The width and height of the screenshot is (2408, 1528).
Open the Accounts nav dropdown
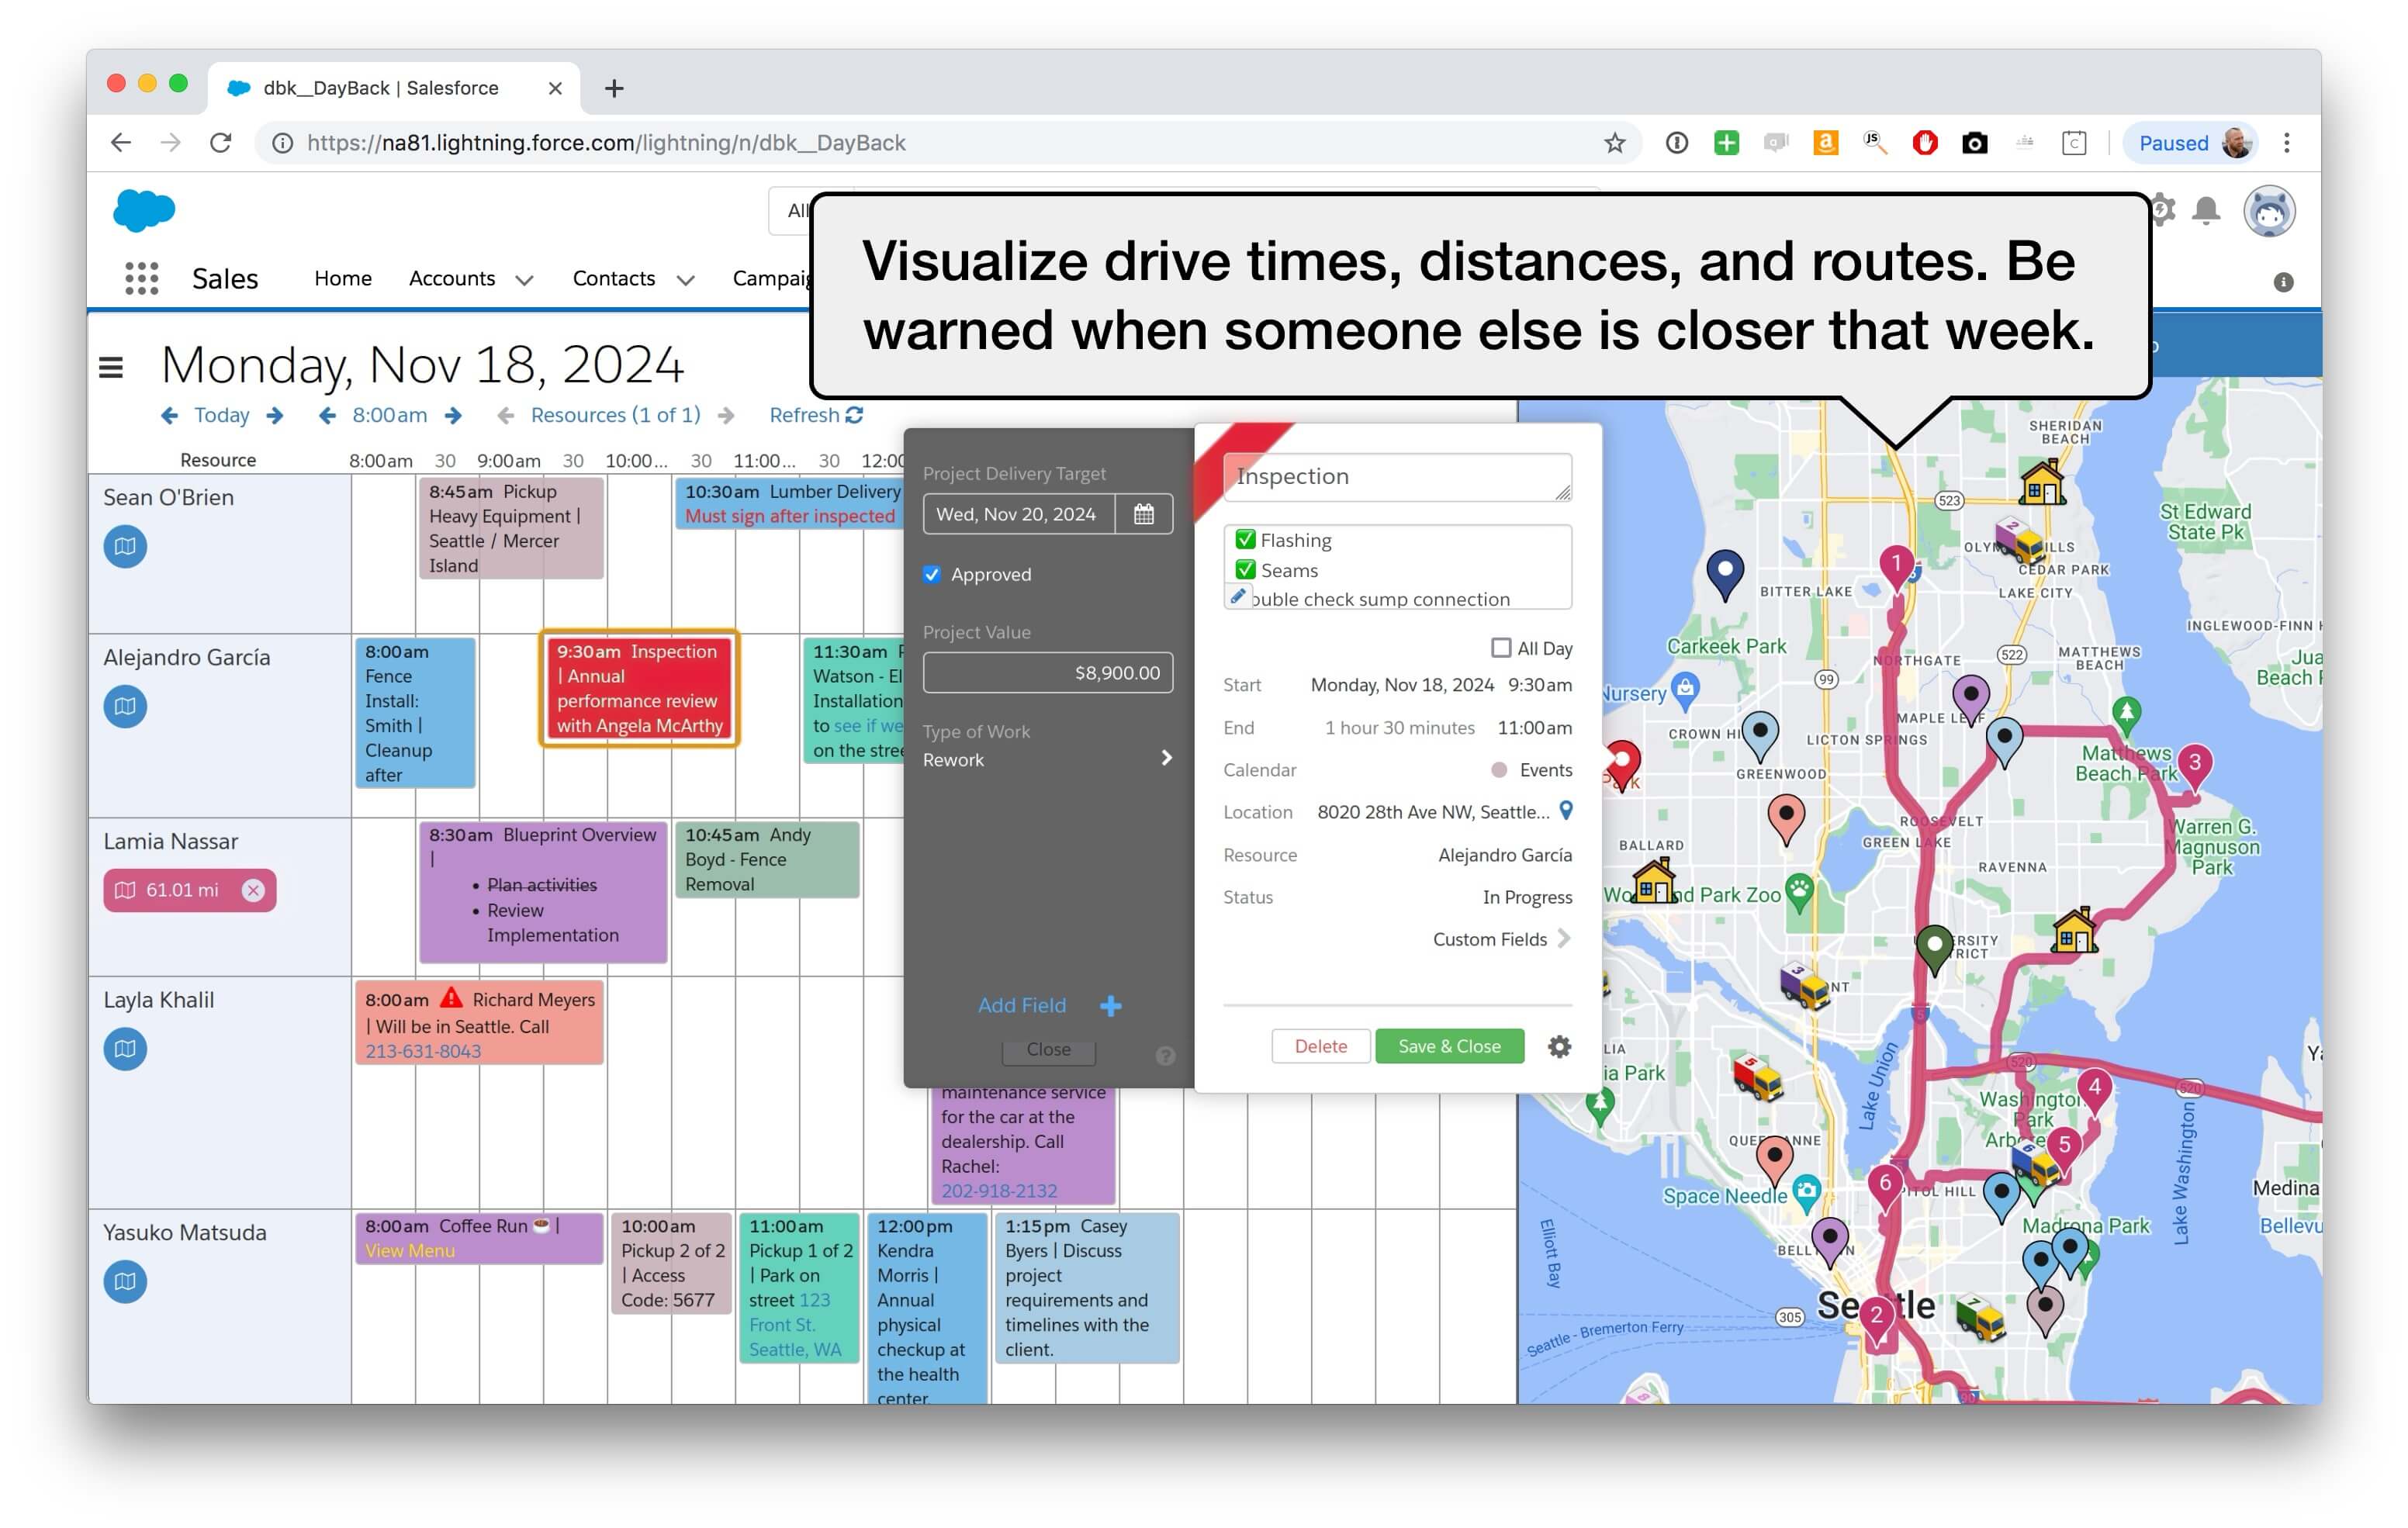click(x=524, y=280)
